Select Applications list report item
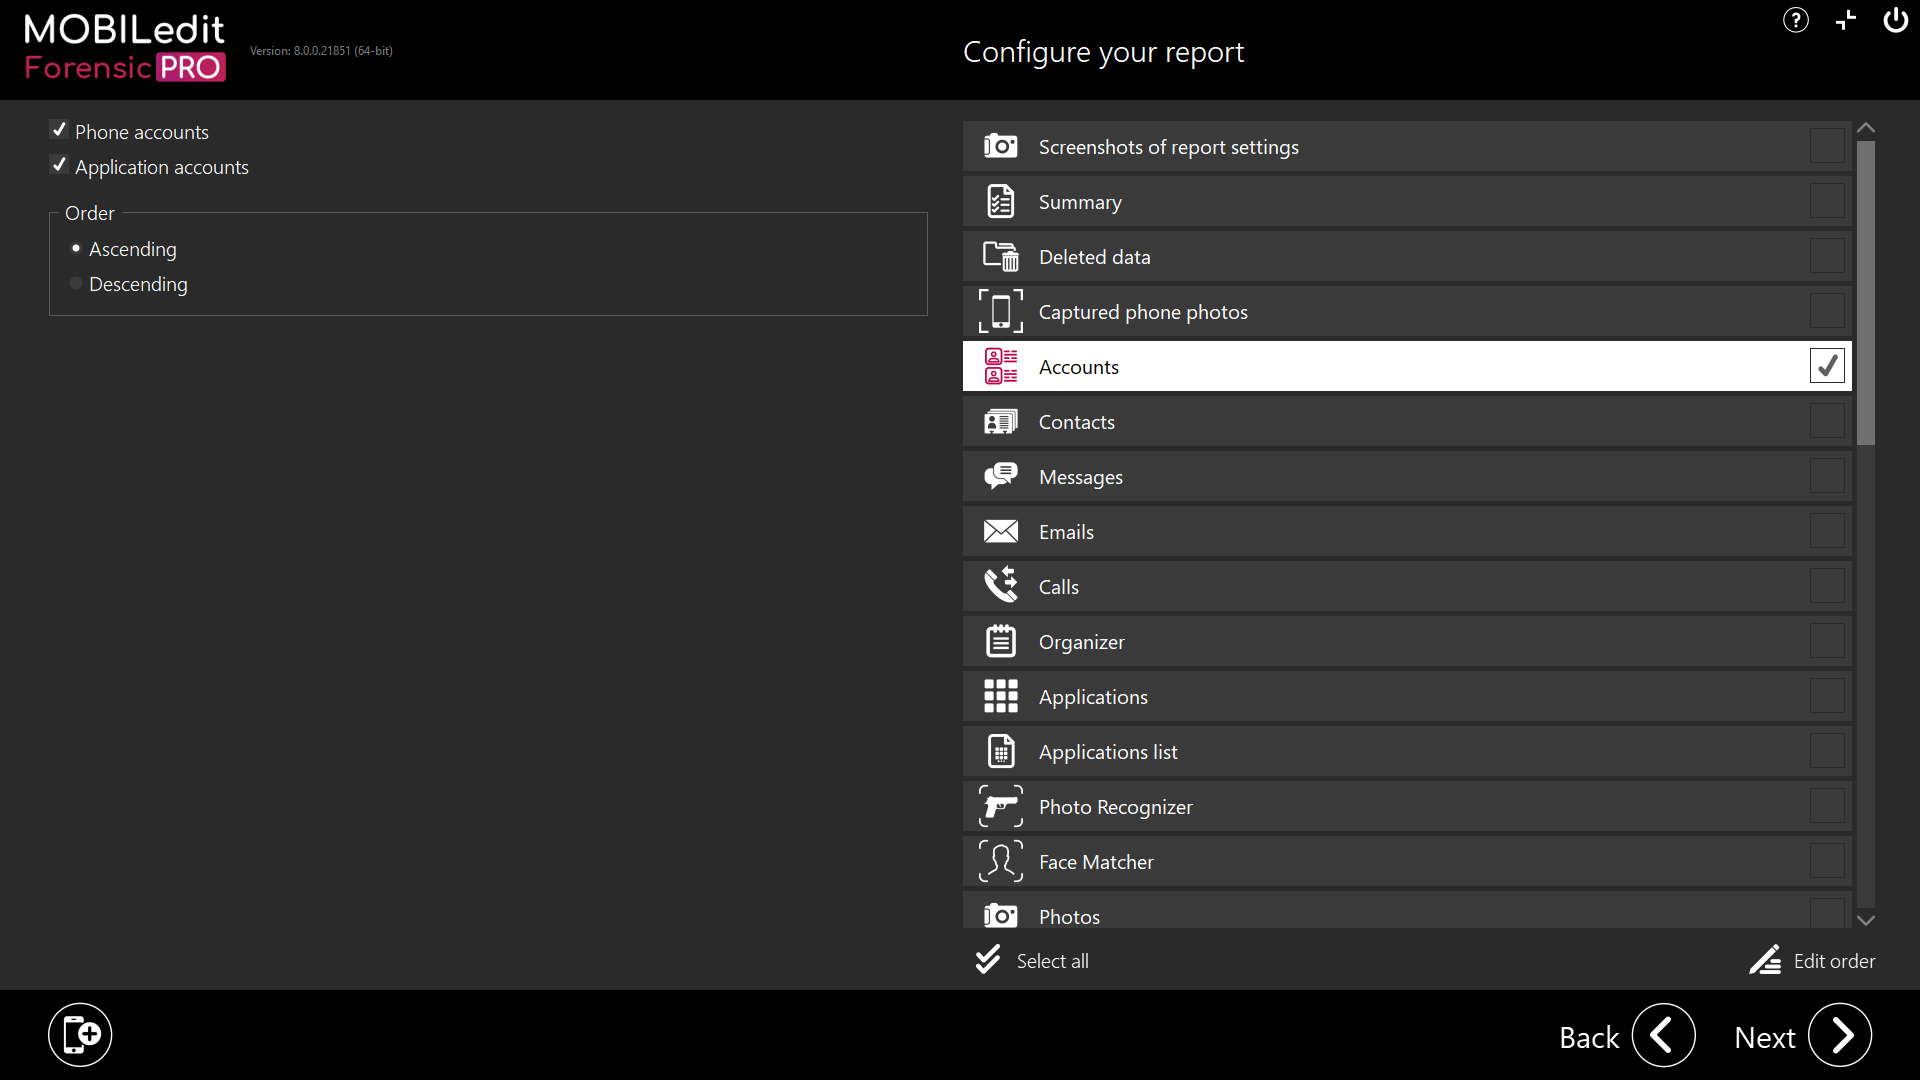 tap(1107, 752)
